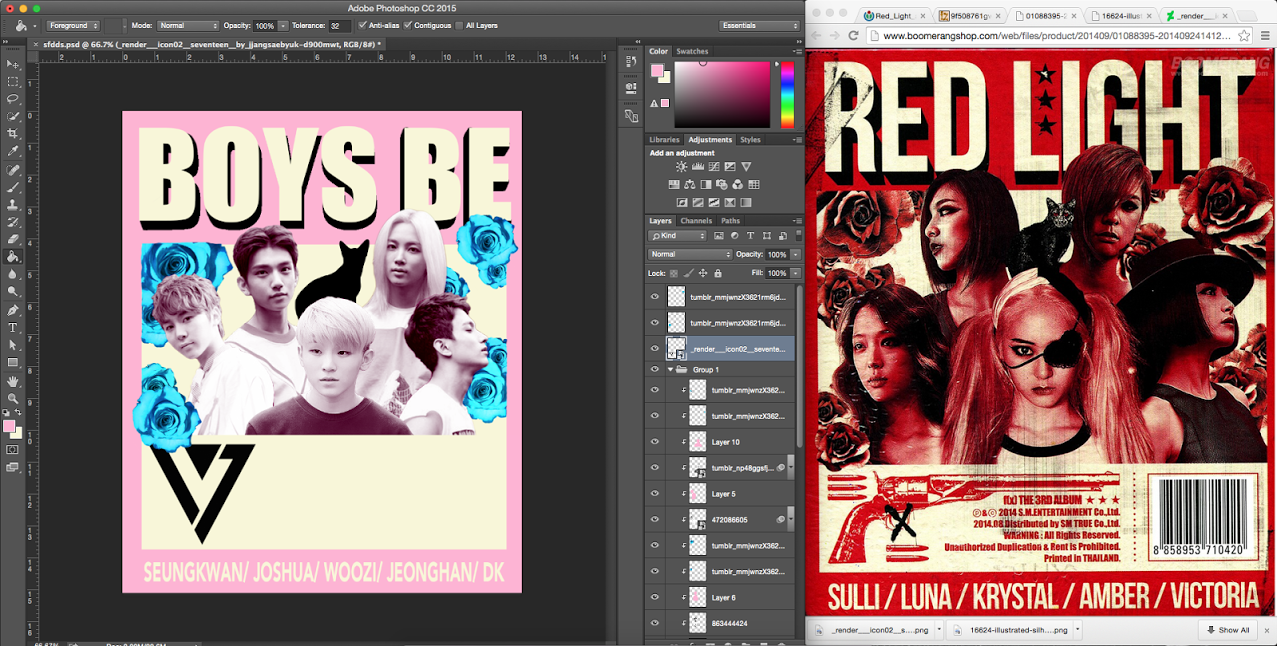
Task: Select the History Brush tool
Action: click(x=13, y=222)
